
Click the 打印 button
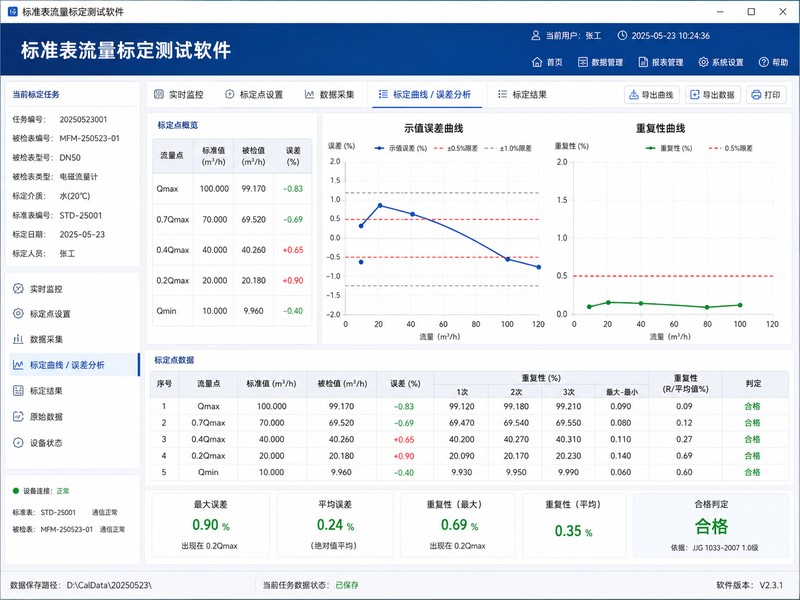[766, 95]
